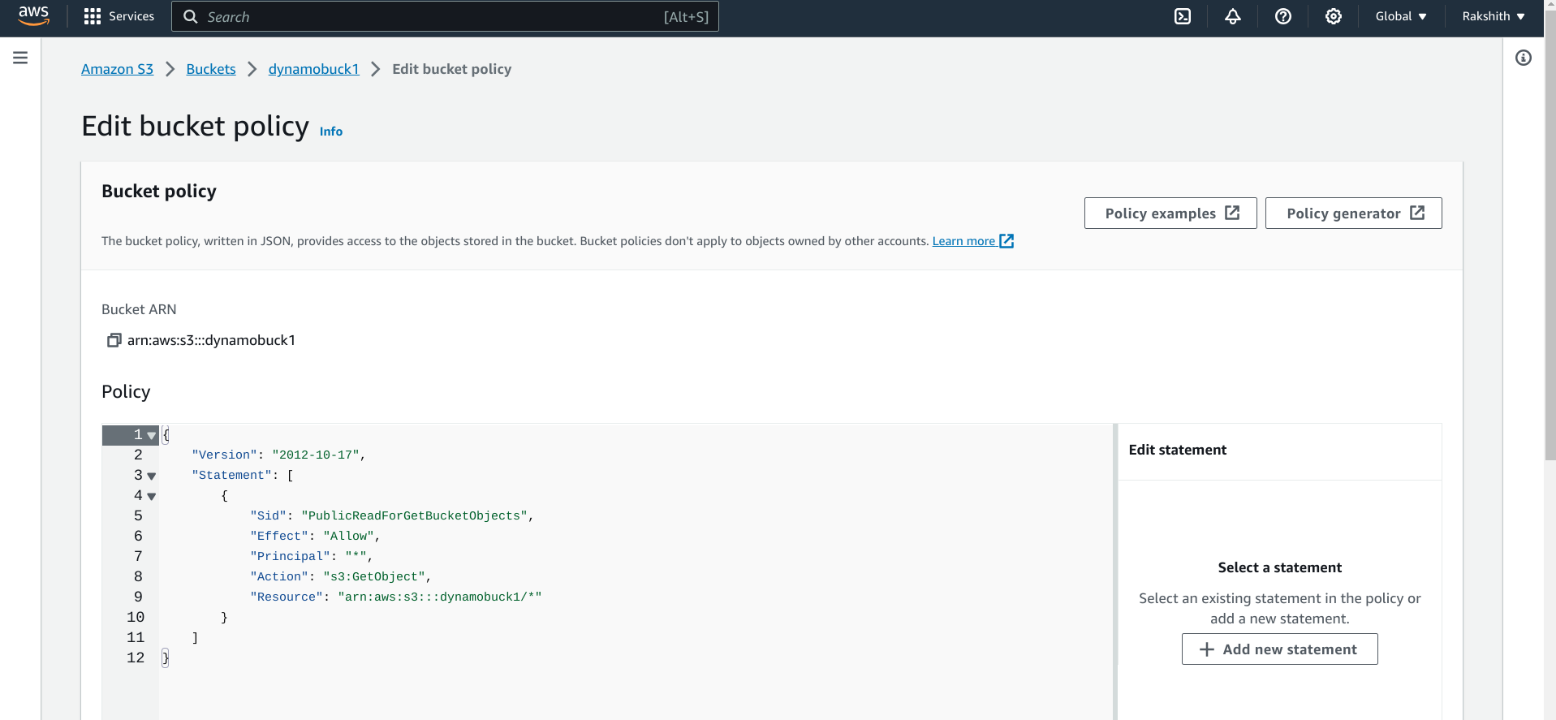Click the Resource ARN line in editor

point(395,597)
